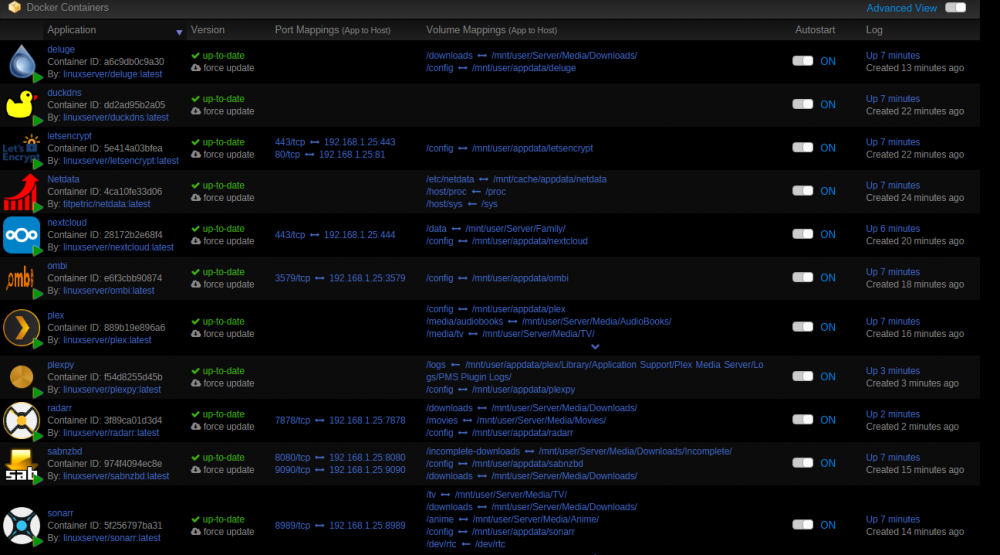Click force update cloud icon for duckdns
The image size is (1000, 555).
196,111
